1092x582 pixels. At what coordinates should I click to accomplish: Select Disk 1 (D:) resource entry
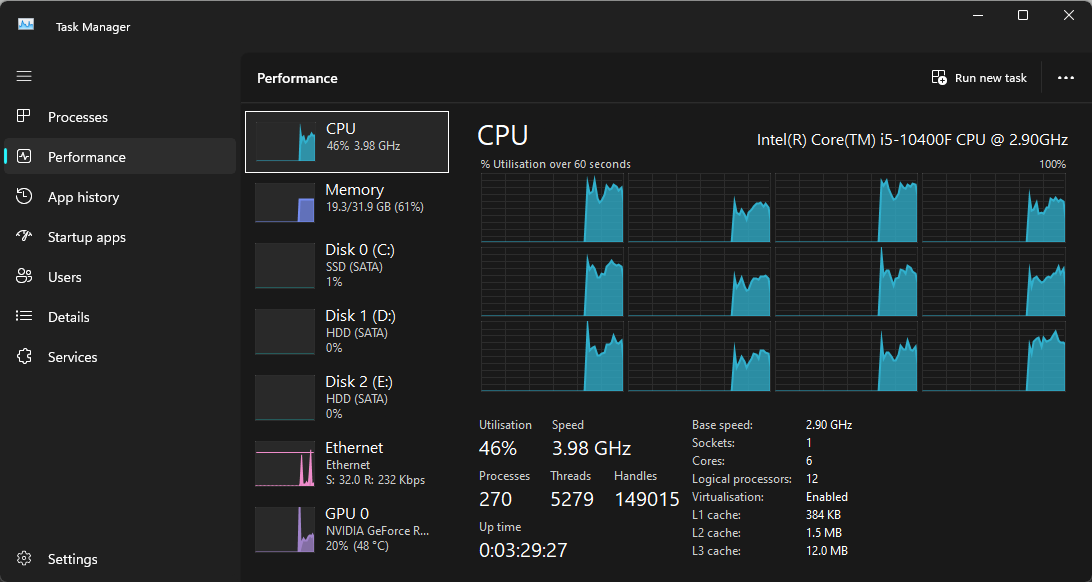347,331
